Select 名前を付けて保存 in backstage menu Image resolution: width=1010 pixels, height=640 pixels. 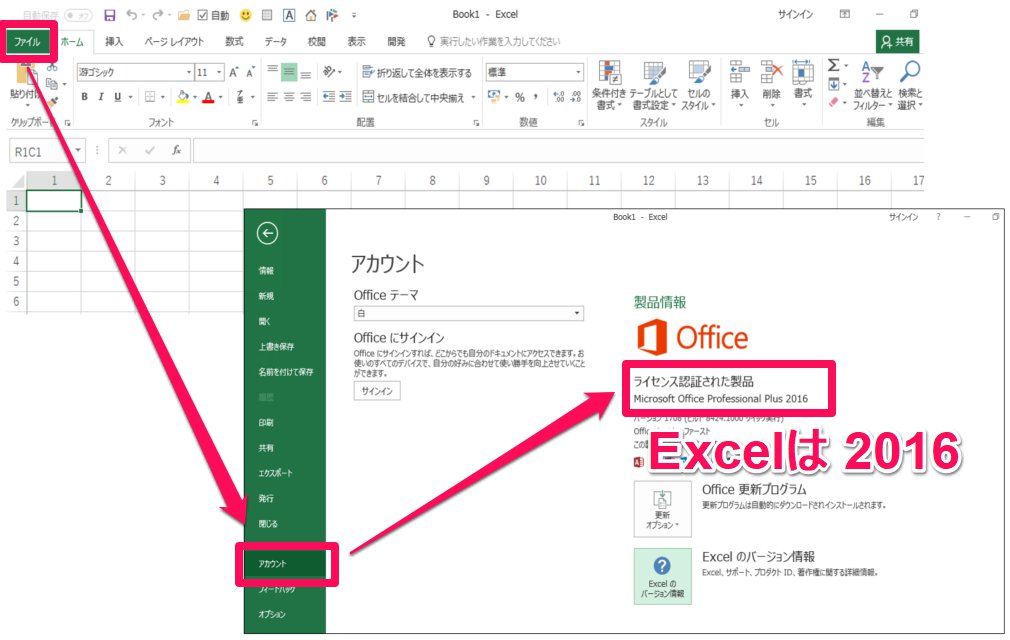[286, 372]
